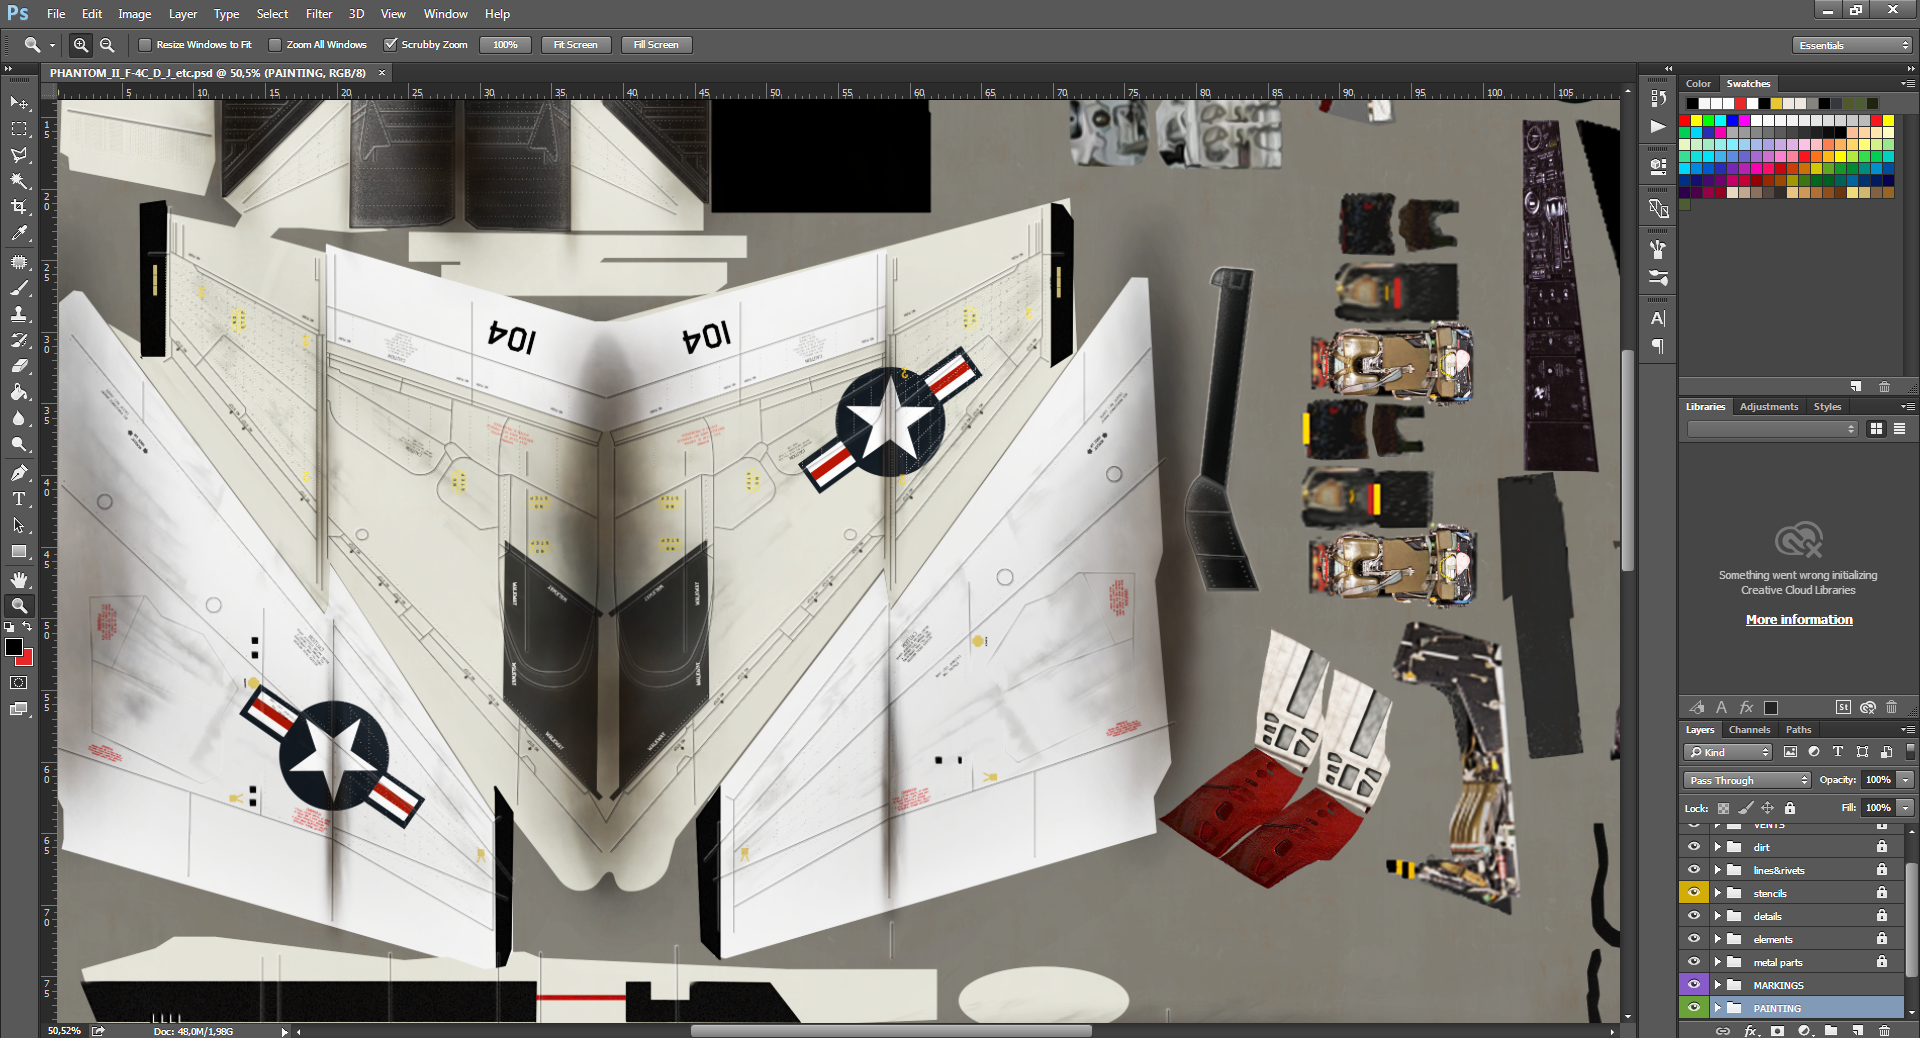The image size is (1920, 1038).
Task: Click the 100% zoom button
Action: 505,45
